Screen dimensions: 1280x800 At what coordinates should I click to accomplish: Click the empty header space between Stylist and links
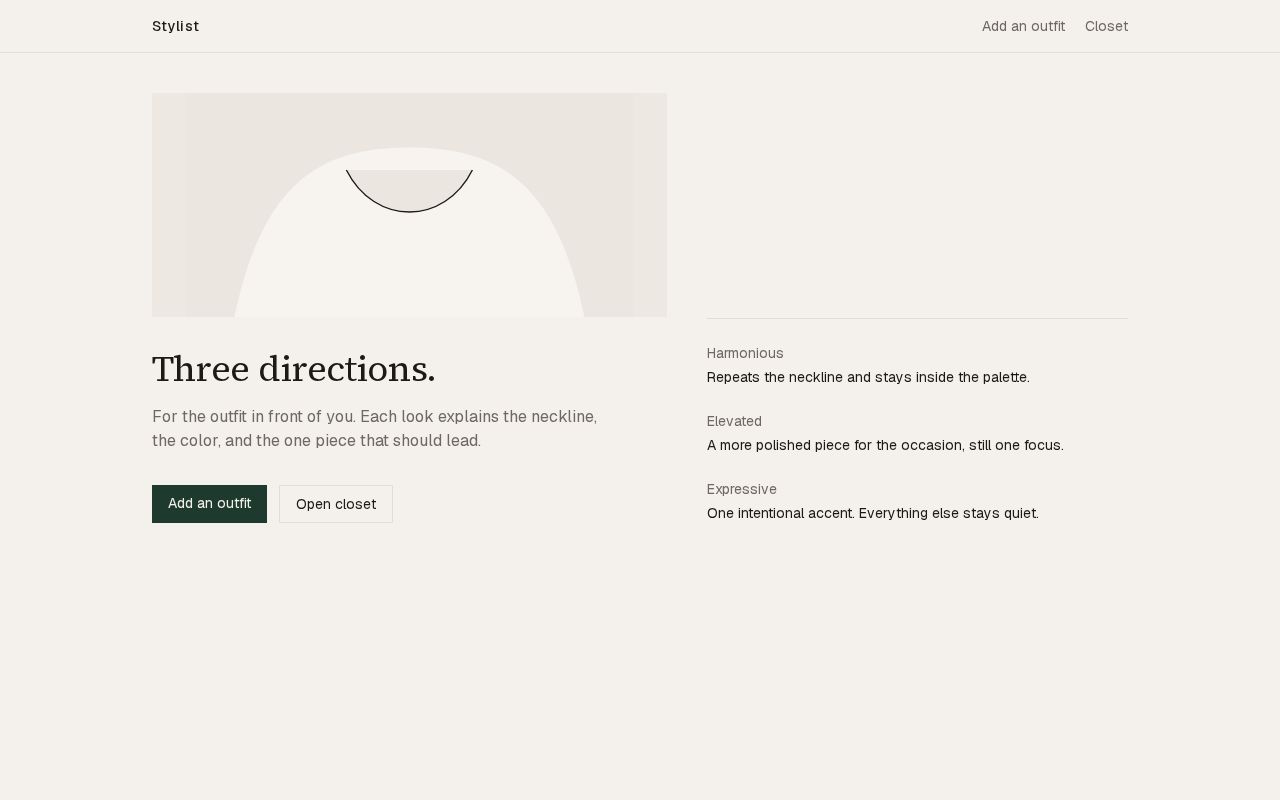(x=590, y=26)
